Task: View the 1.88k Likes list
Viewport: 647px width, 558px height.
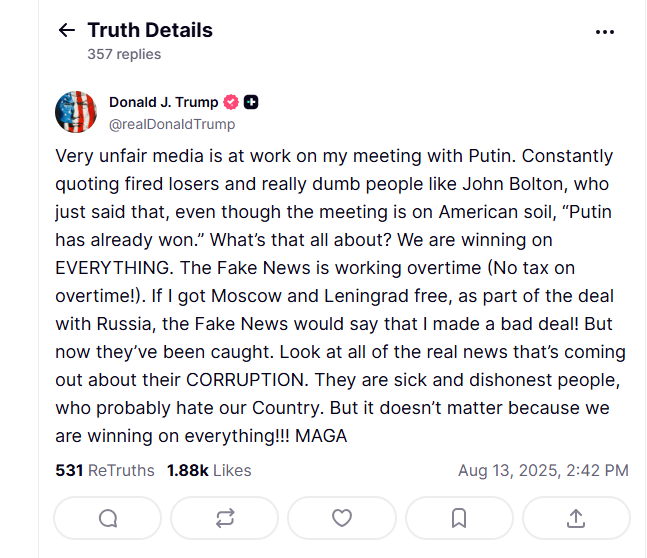Action: (209, 471)
